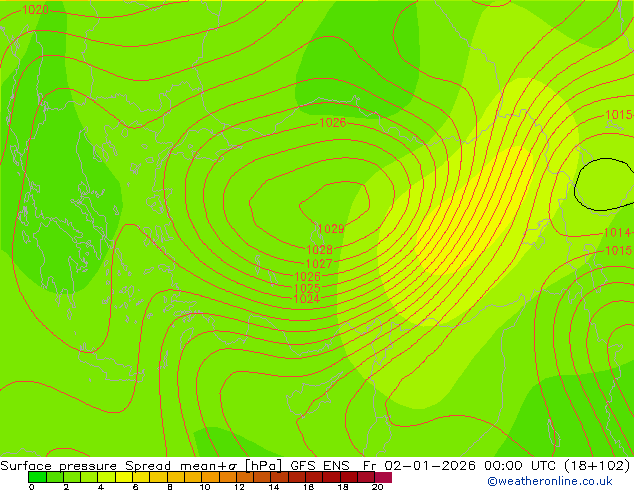Pick the legend swatch starting at 12
The image size is (634, 490).
245,477
